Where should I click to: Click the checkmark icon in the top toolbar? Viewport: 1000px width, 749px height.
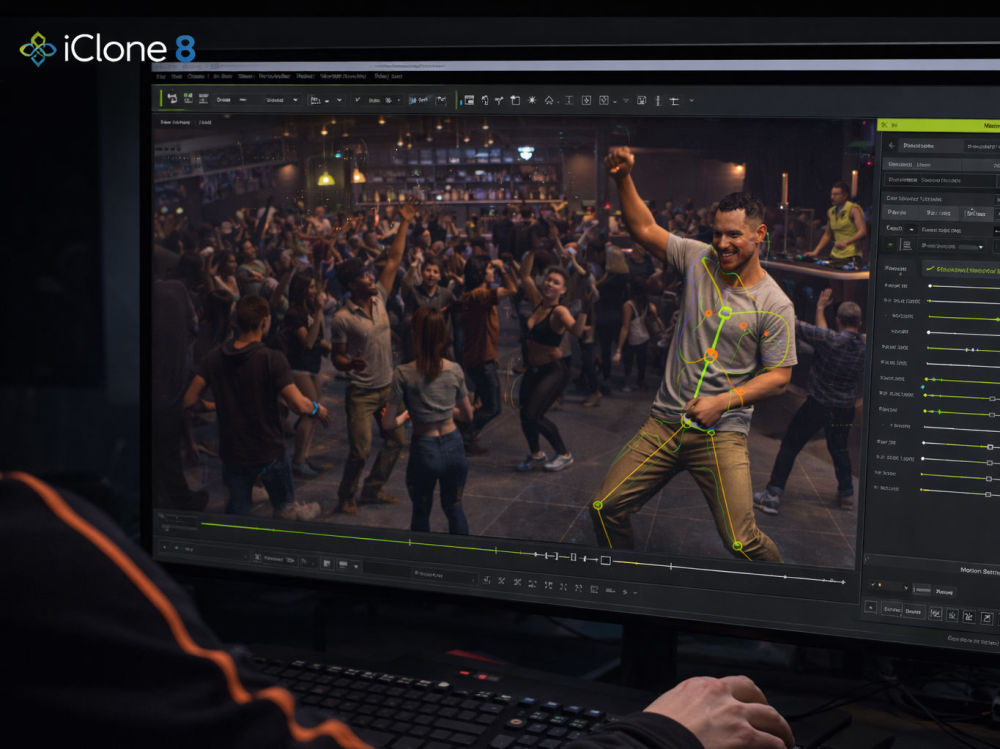357,100
